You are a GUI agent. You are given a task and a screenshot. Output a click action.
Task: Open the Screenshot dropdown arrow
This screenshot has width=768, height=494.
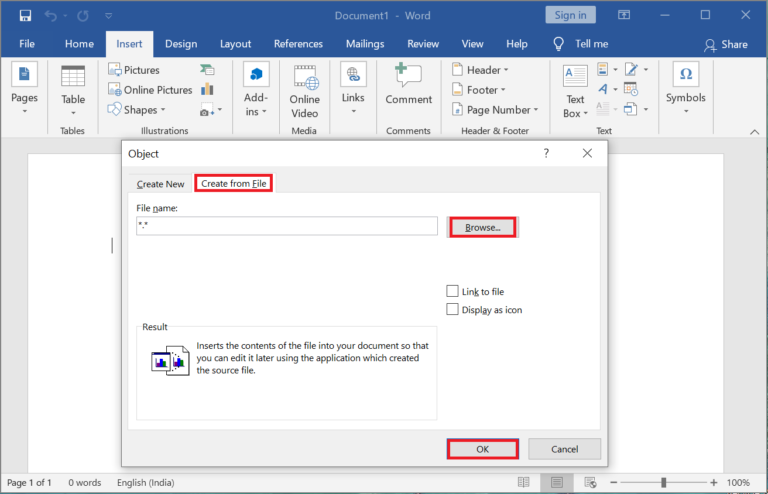tap(220, 110)
